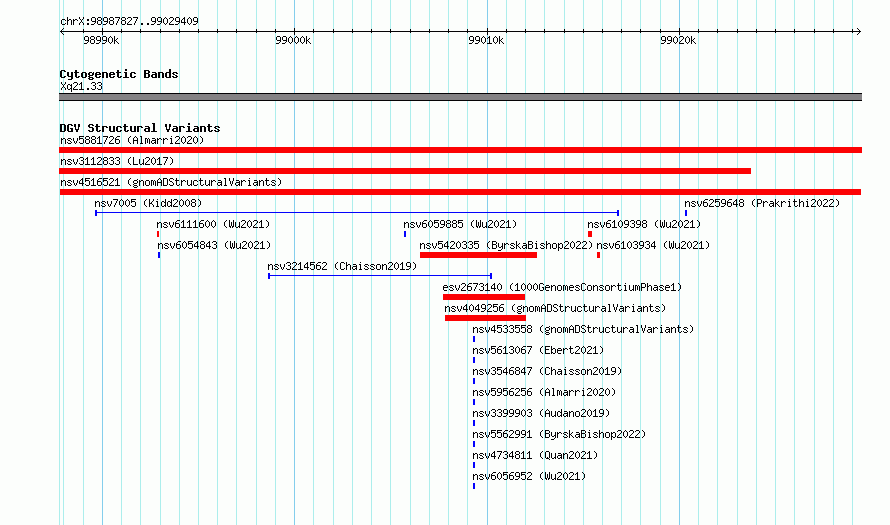This screenshot has height=525, width=890.
Task: Click the nsv5881726 (Almarri2020) variant label
Action: [x=132, y=140]
